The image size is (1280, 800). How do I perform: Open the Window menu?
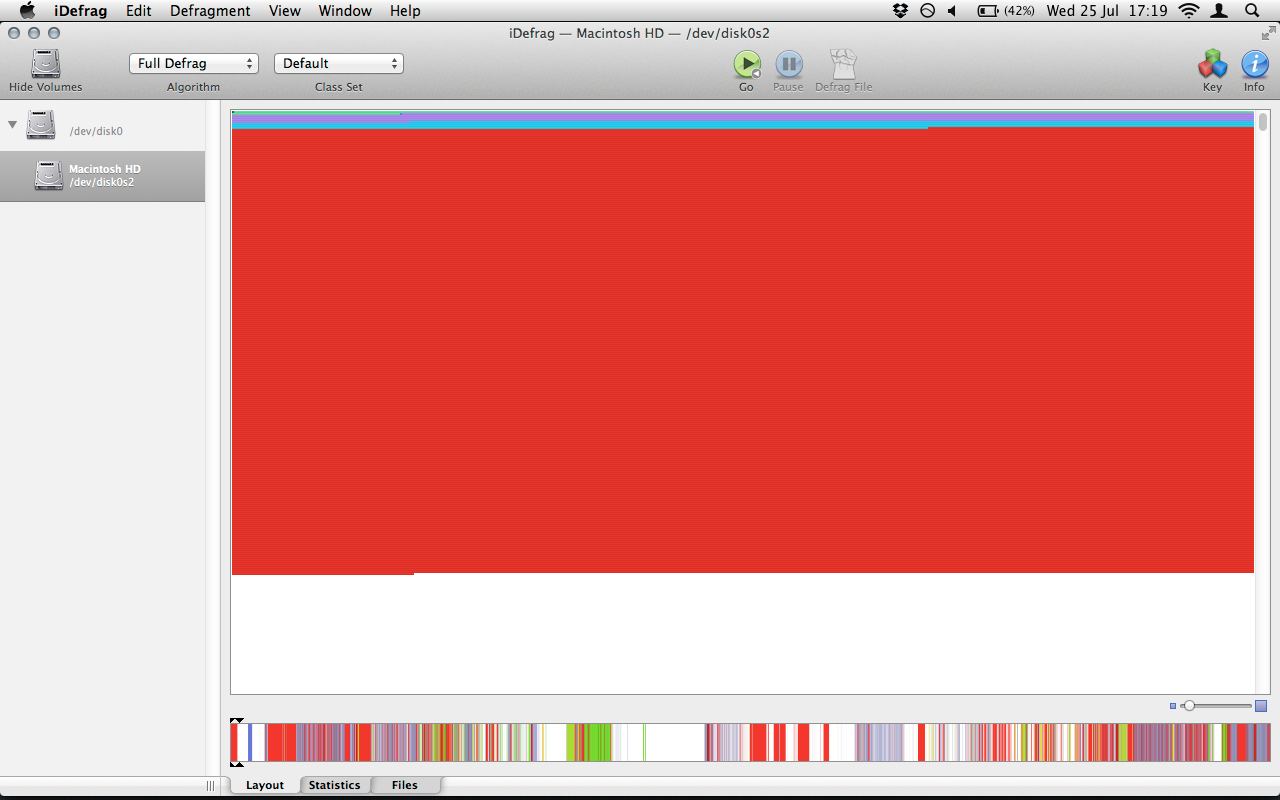tap(345, 11)
